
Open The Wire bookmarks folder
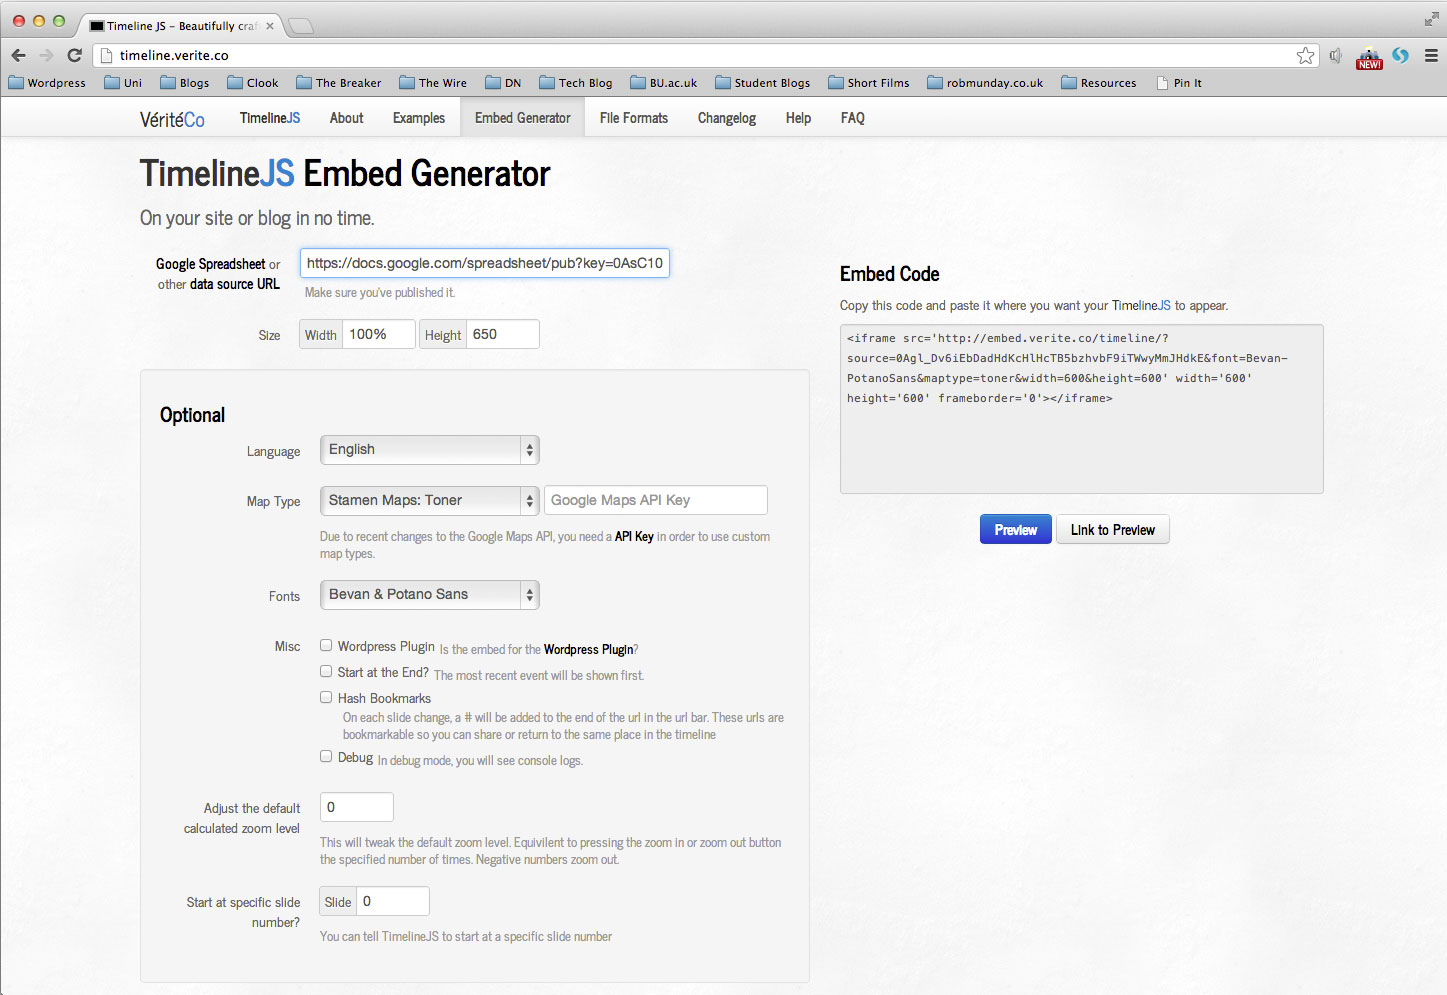pos(433,83)
